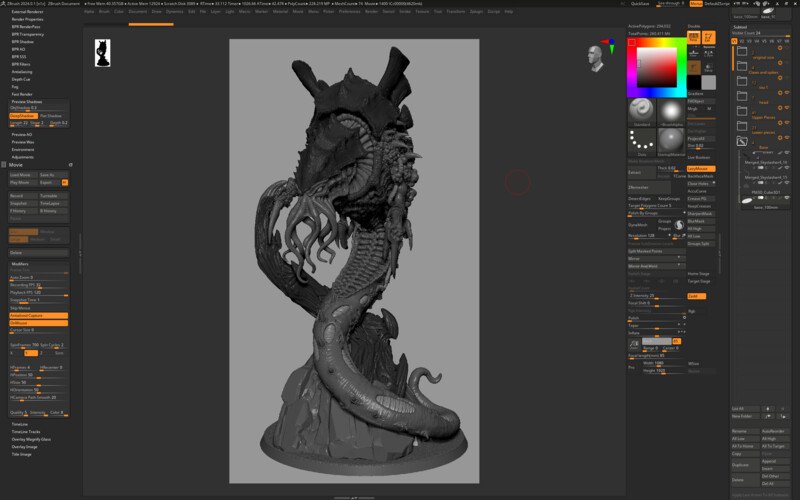The image size is (800, 500).
Task: Expand the BPR Filters section
Action: pyautogui.click(x=21, y=64)
